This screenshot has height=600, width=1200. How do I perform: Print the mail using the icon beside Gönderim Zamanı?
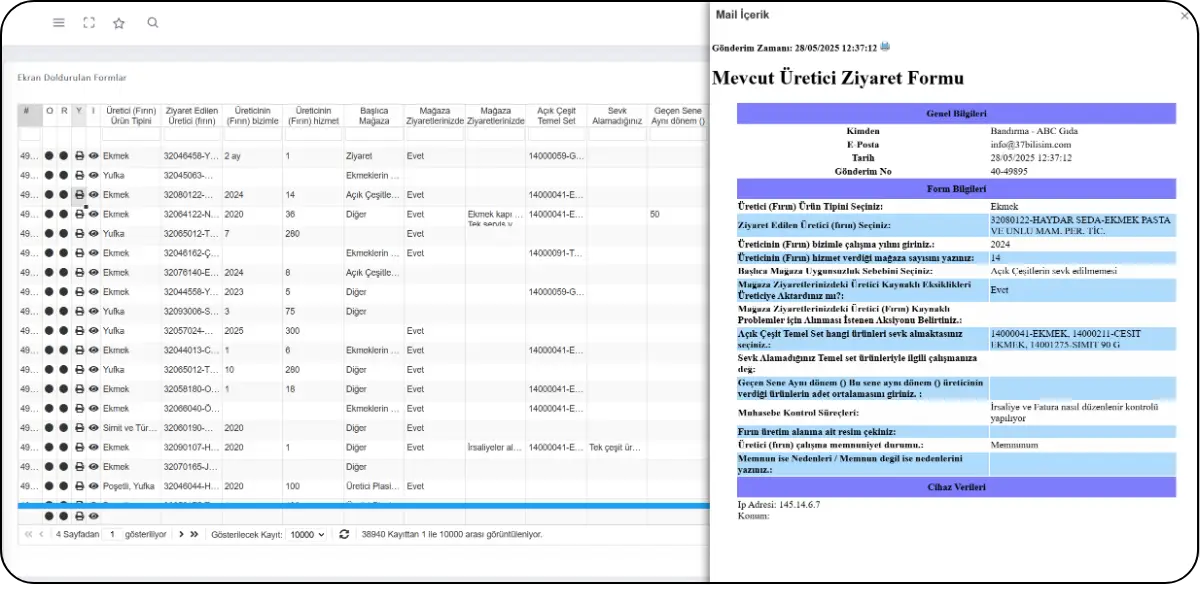click(885, 47)
